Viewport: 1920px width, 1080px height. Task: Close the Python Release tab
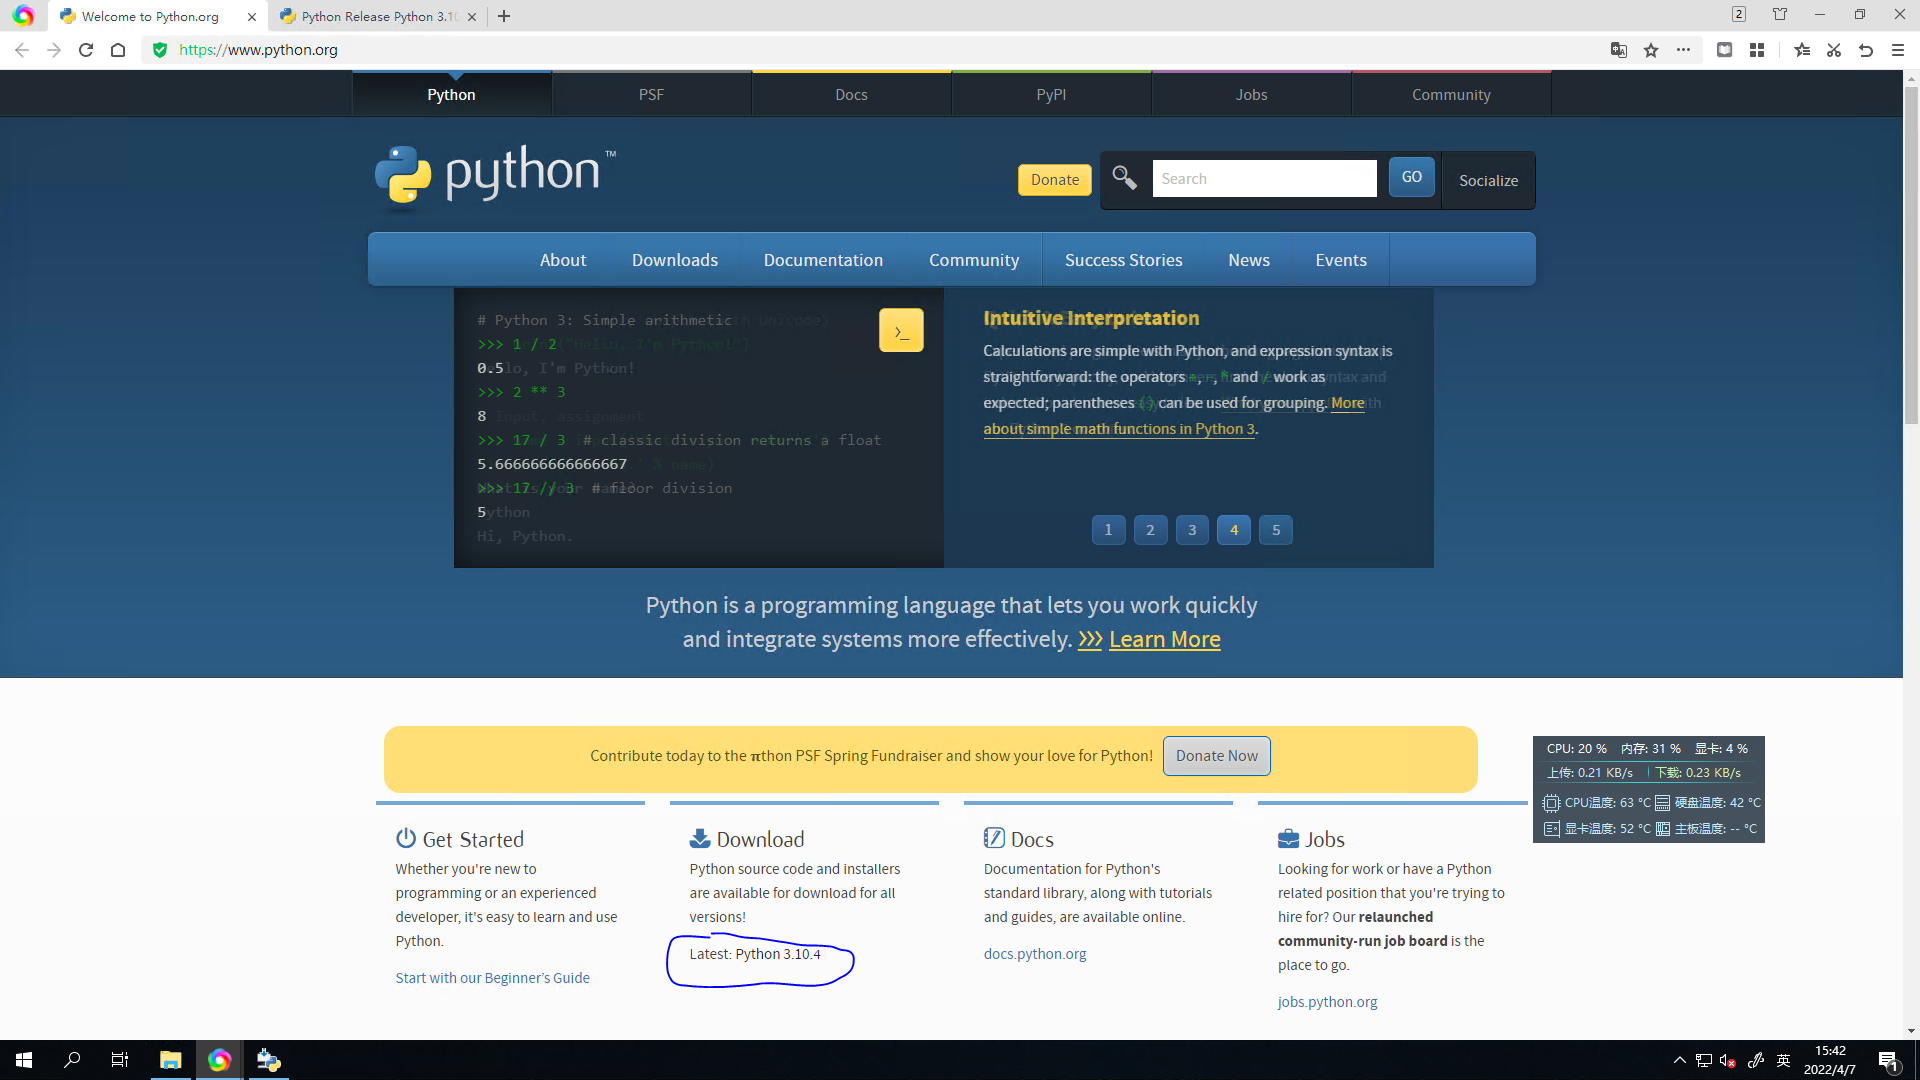[x=472, y=17]
